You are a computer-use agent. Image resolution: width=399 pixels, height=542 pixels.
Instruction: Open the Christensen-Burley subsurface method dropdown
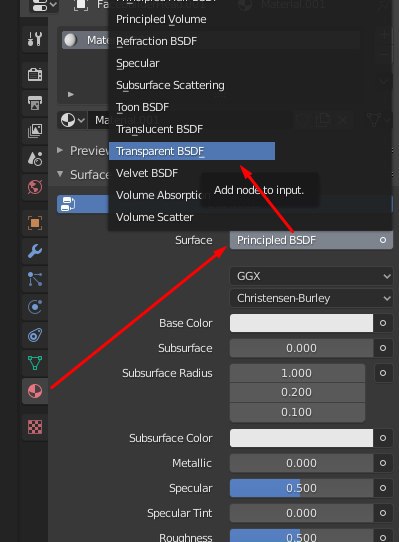(x=311, y=298)
